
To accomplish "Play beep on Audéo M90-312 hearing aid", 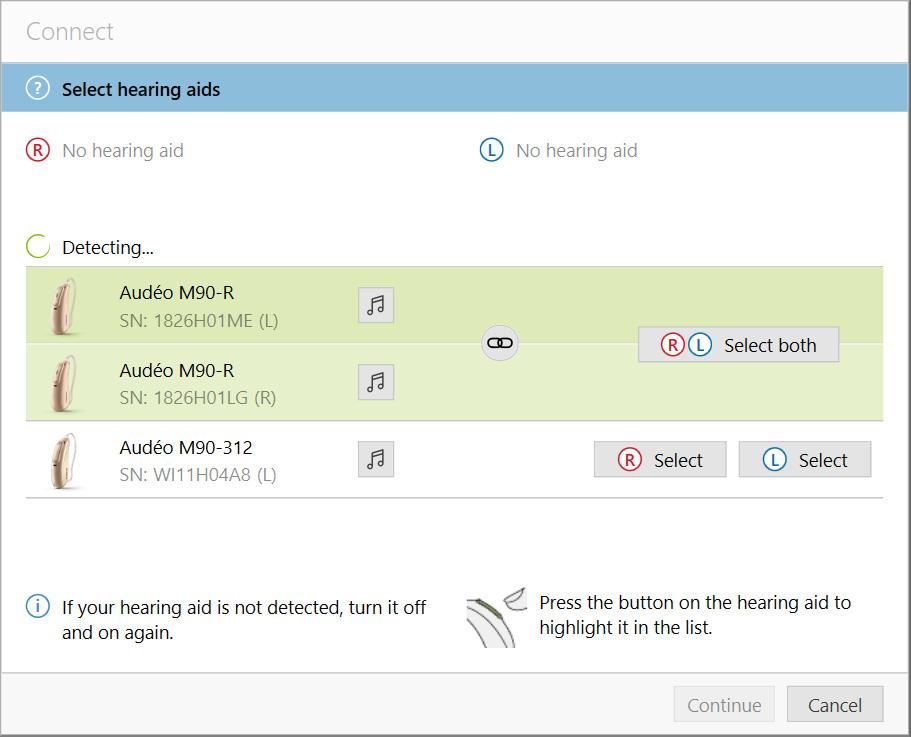I will [x=376, y=459].
